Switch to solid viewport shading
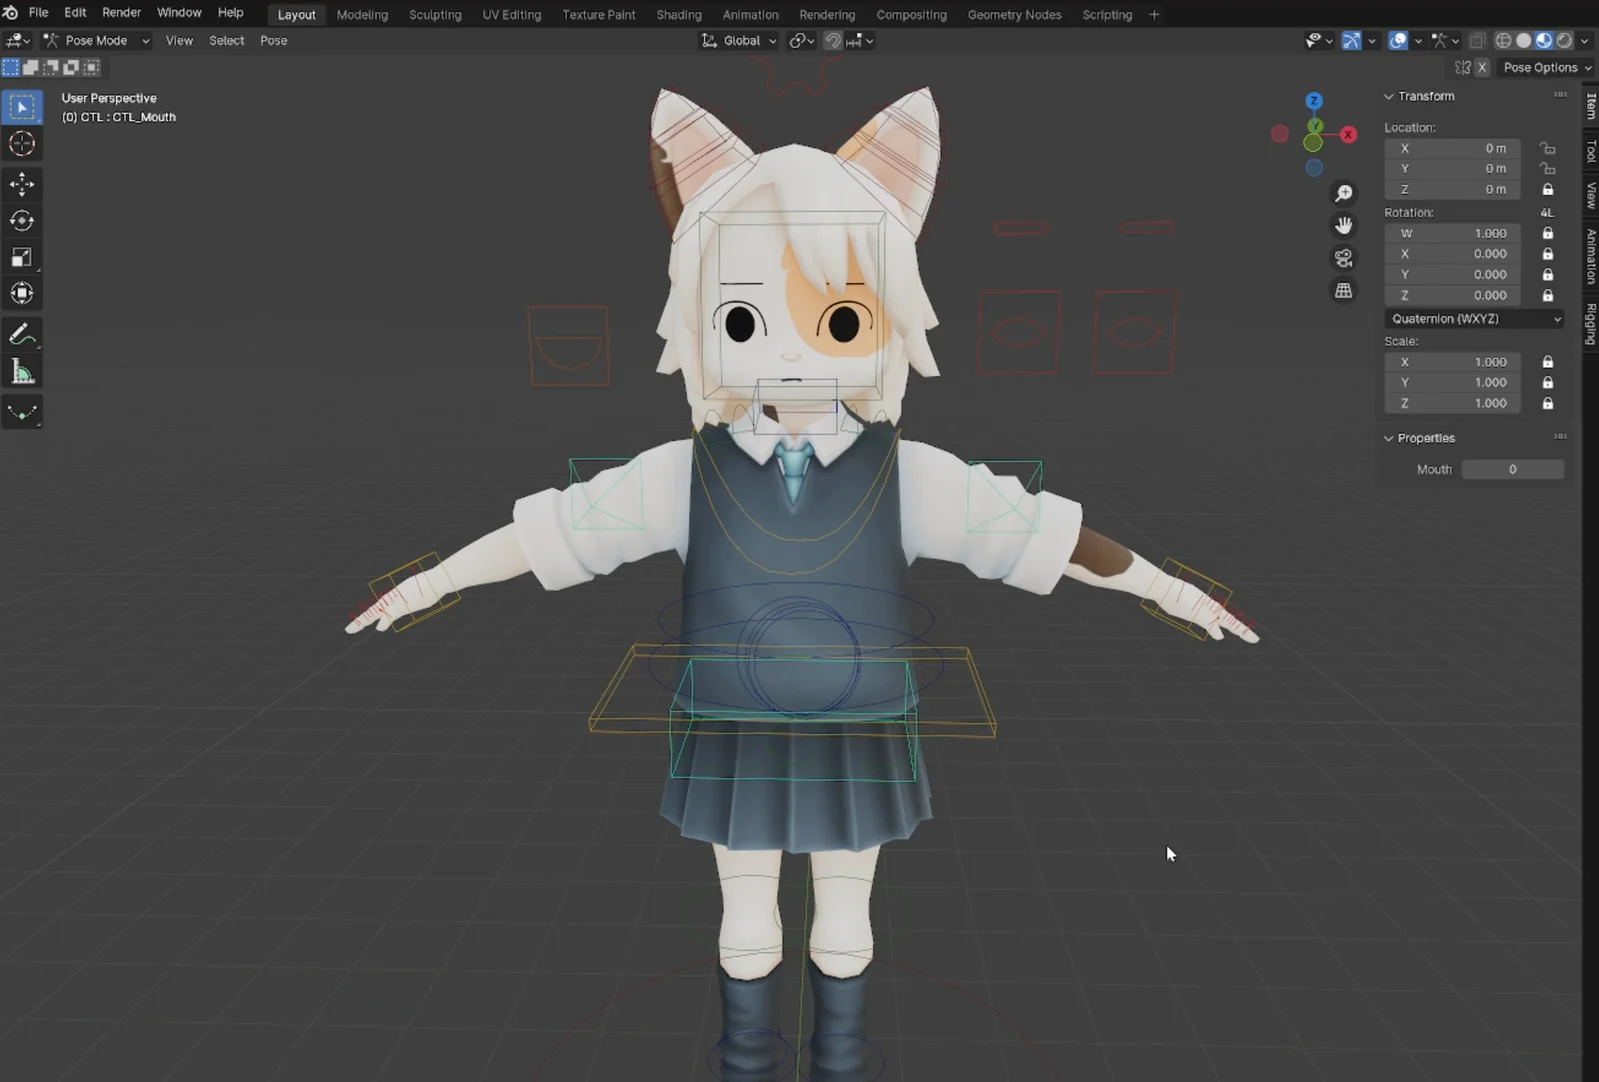 click(x=1524, y=40)
